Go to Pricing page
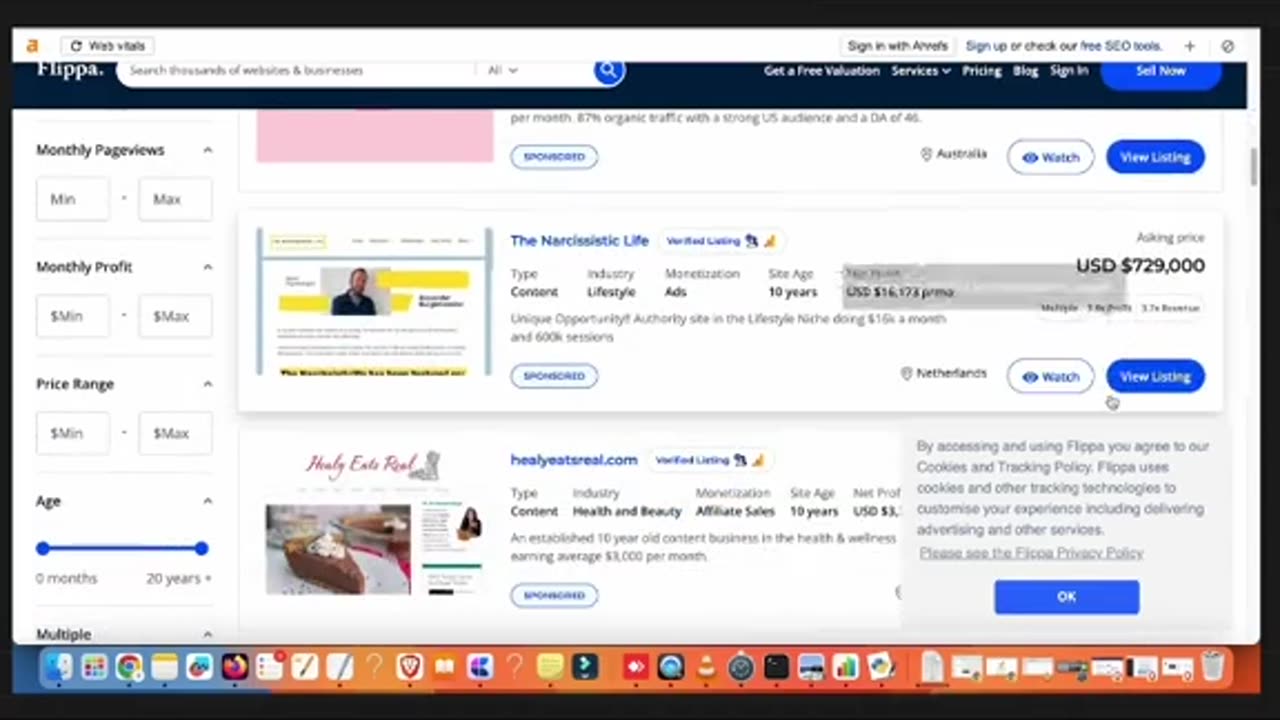The height and width of the screenshot is (720, 1280). tap(982, 71)
